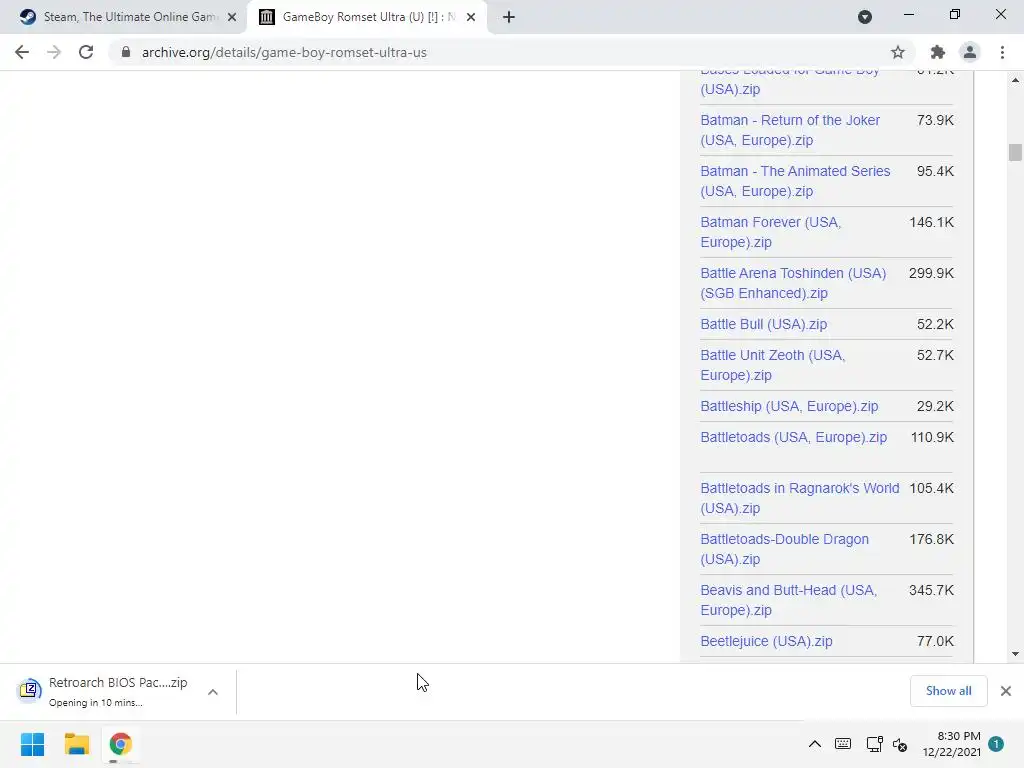Download Beetlejuice (USA).zip

click(x=766, y=641)
